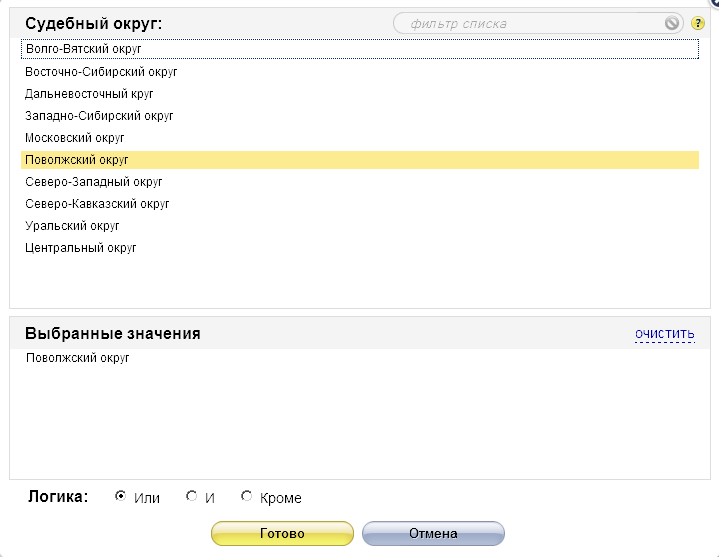Click the Отмена button
Screen dimensions: 719x557
click(x=433, y=533)
